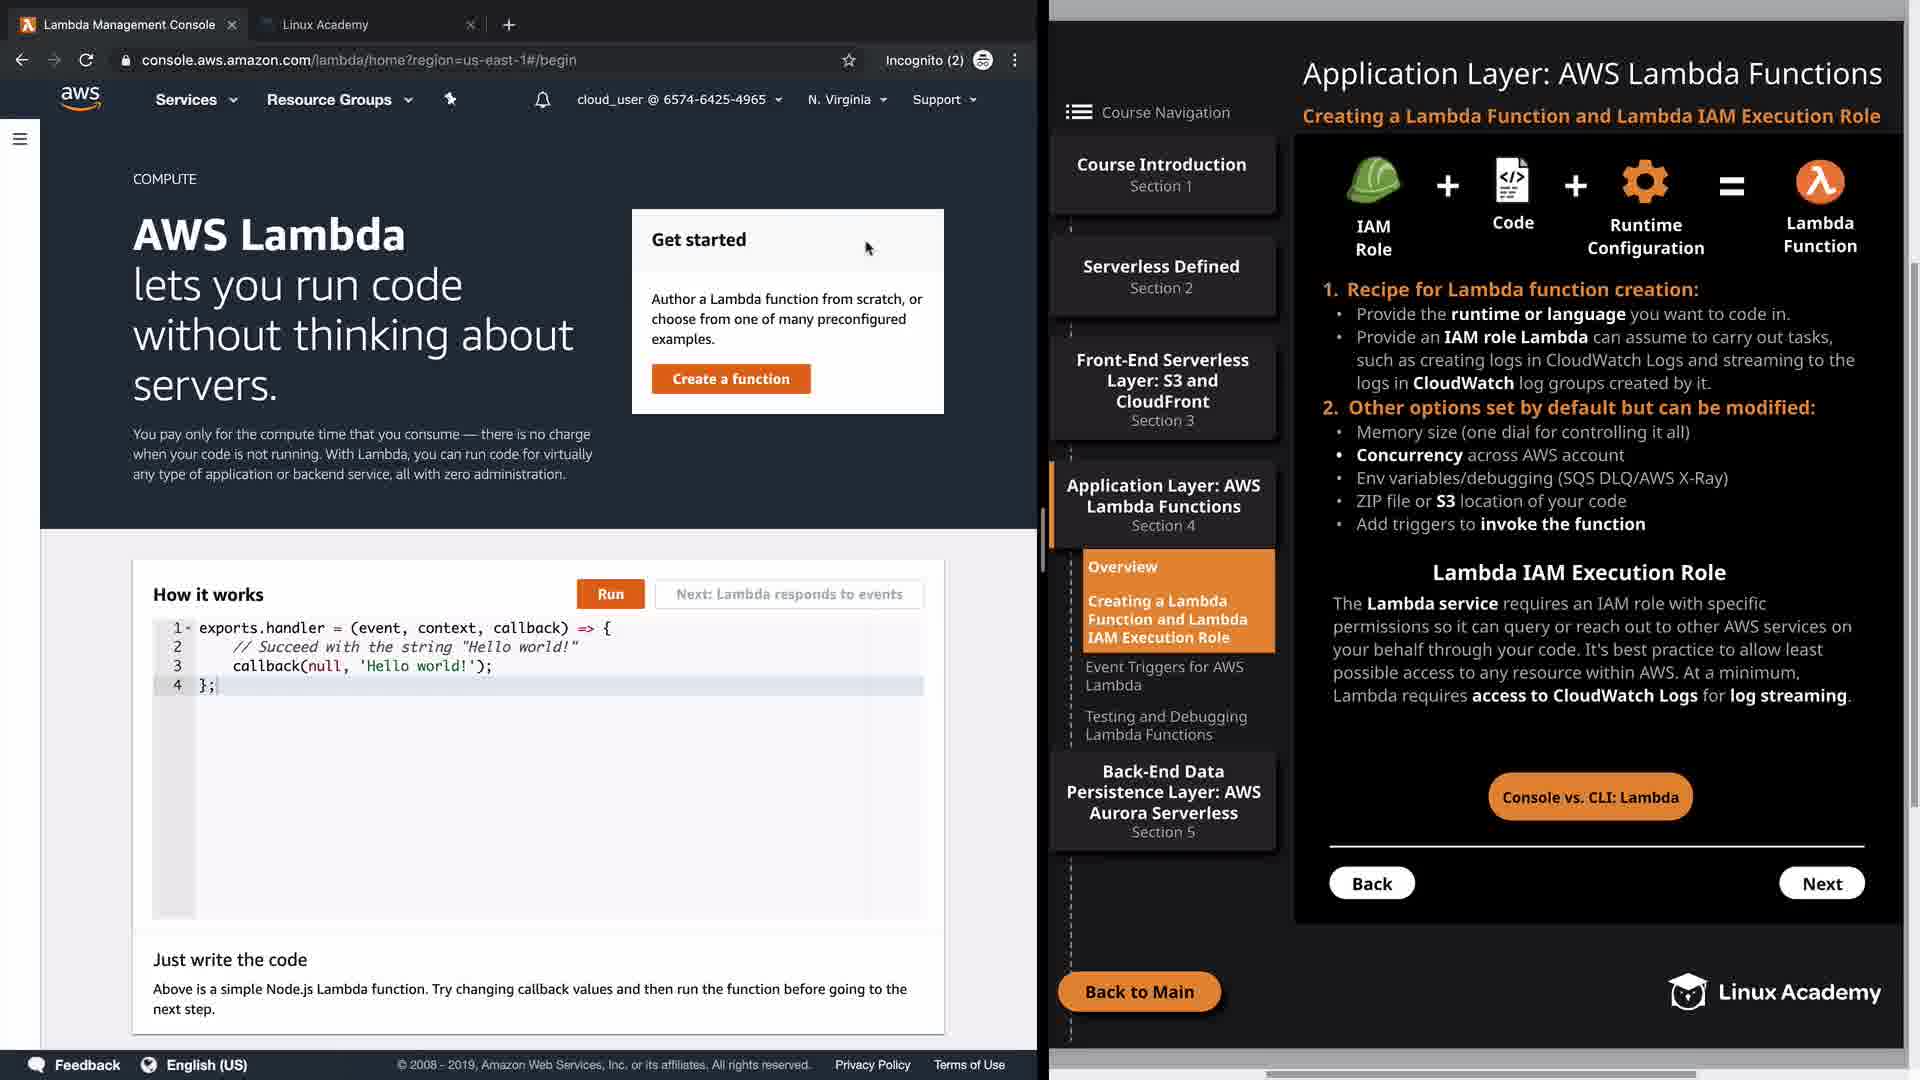Click the Incognito profile icon
This screenshot has width=1920, height=1080.
click(x=983, y=60)
